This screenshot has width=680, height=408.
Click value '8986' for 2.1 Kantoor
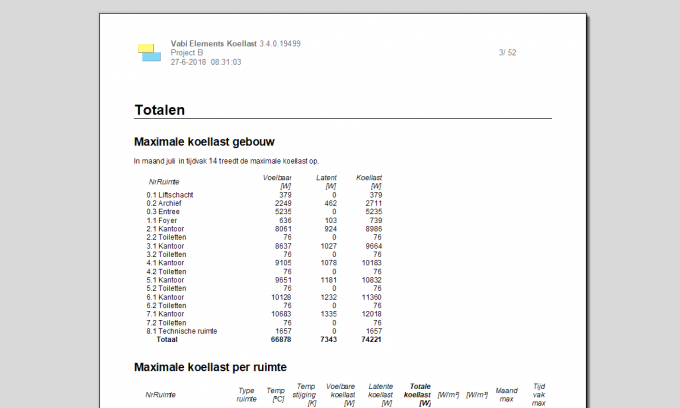click(373, 229)
